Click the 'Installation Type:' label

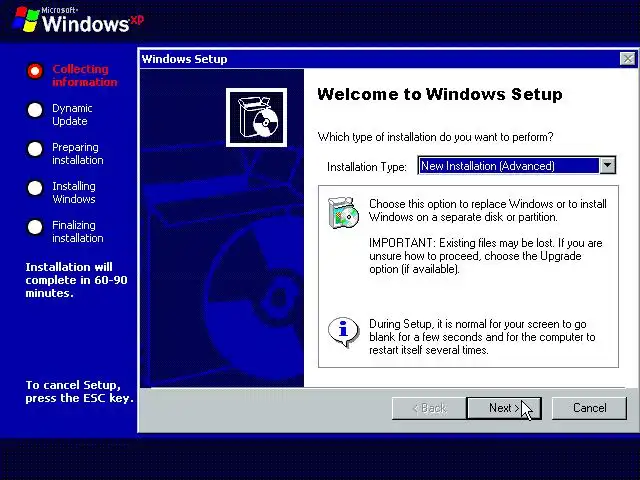tap(367, 167)
